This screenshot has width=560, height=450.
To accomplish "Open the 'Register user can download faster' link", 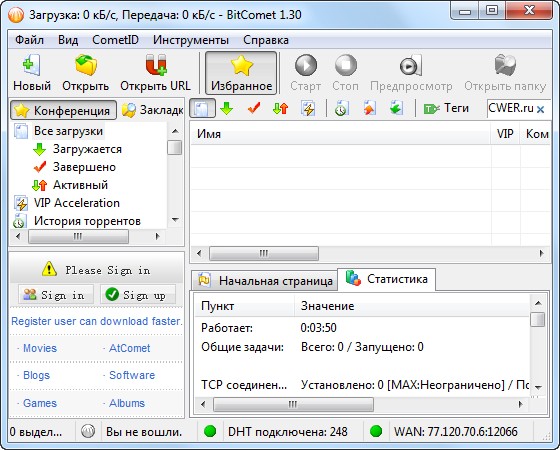I will (96, 321).
